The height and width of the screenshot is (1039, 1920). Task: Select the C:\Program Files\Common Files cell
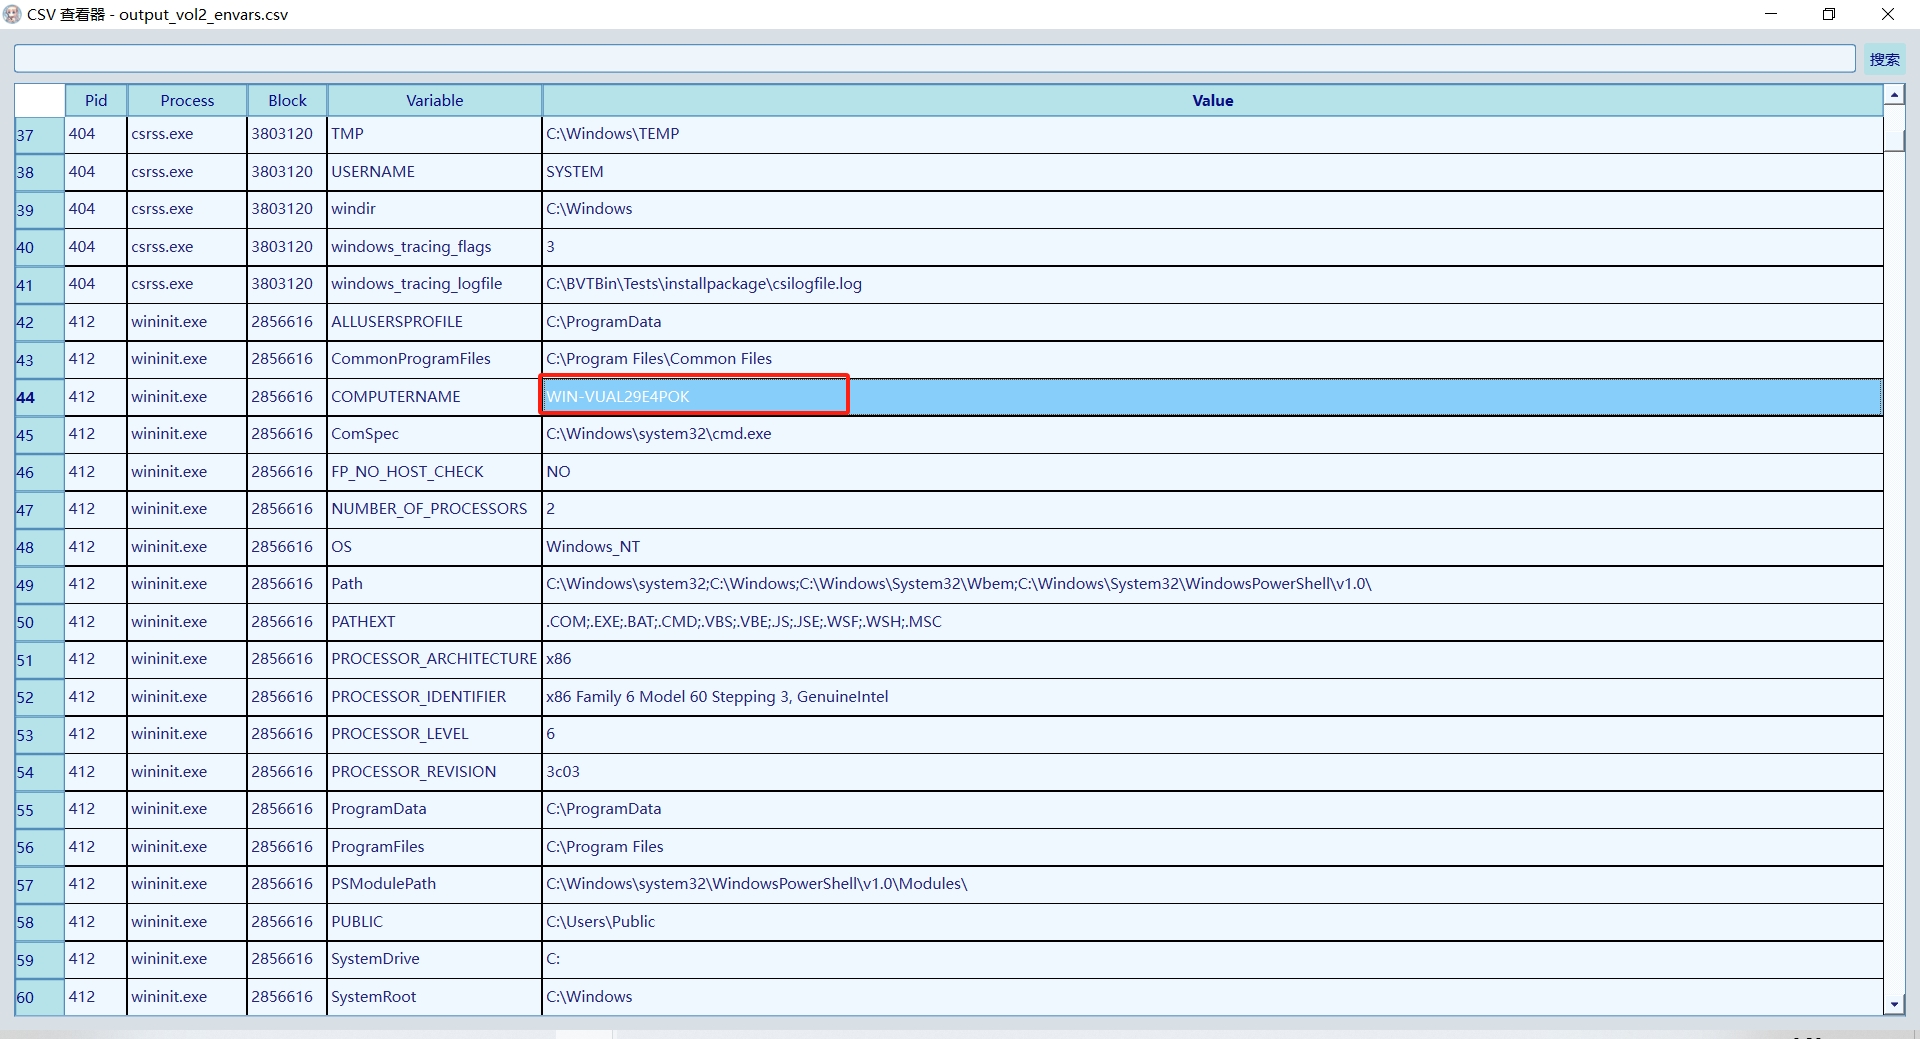(1212, 359)
